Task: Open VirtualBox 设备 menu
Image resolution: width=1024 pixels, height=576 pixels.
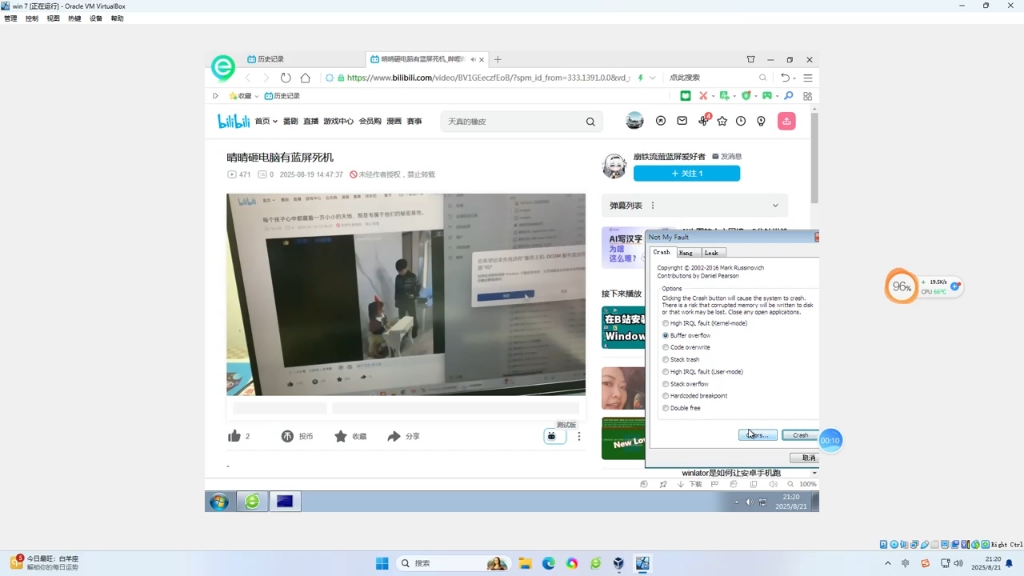Action: point(96,18)
